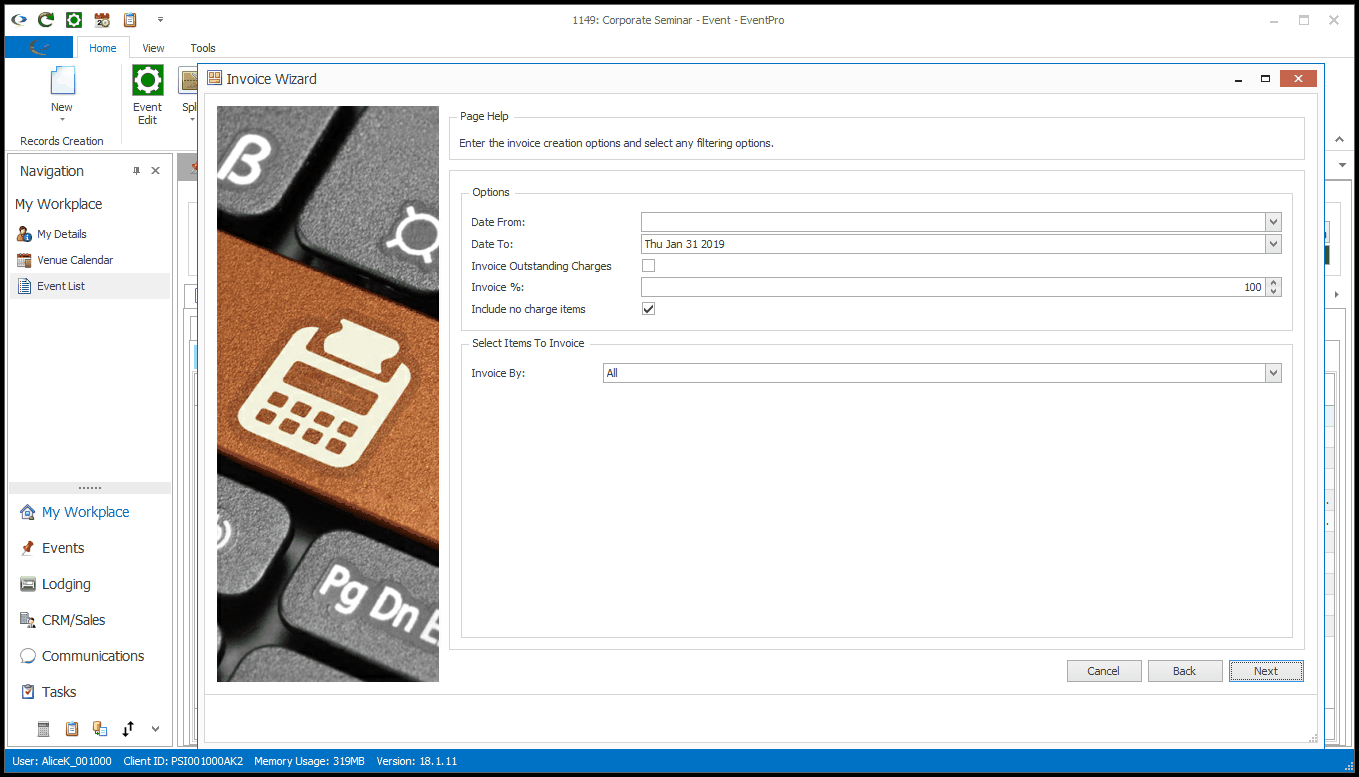Screen dimensions: 1359x777
Task: Click the My Details person icon
Action: (24, 234)
